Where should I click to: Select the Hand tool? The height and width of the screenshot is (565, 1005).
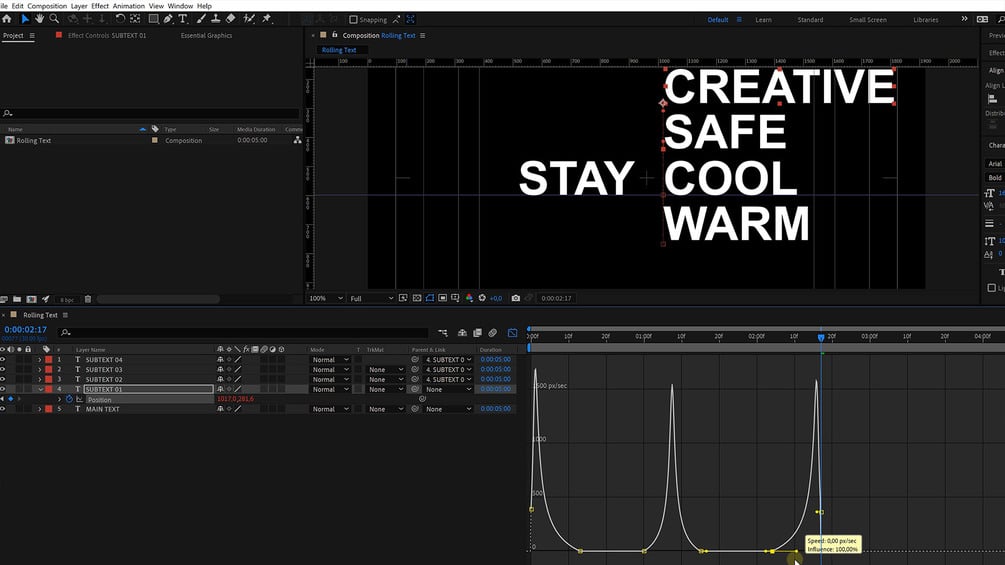40,19
